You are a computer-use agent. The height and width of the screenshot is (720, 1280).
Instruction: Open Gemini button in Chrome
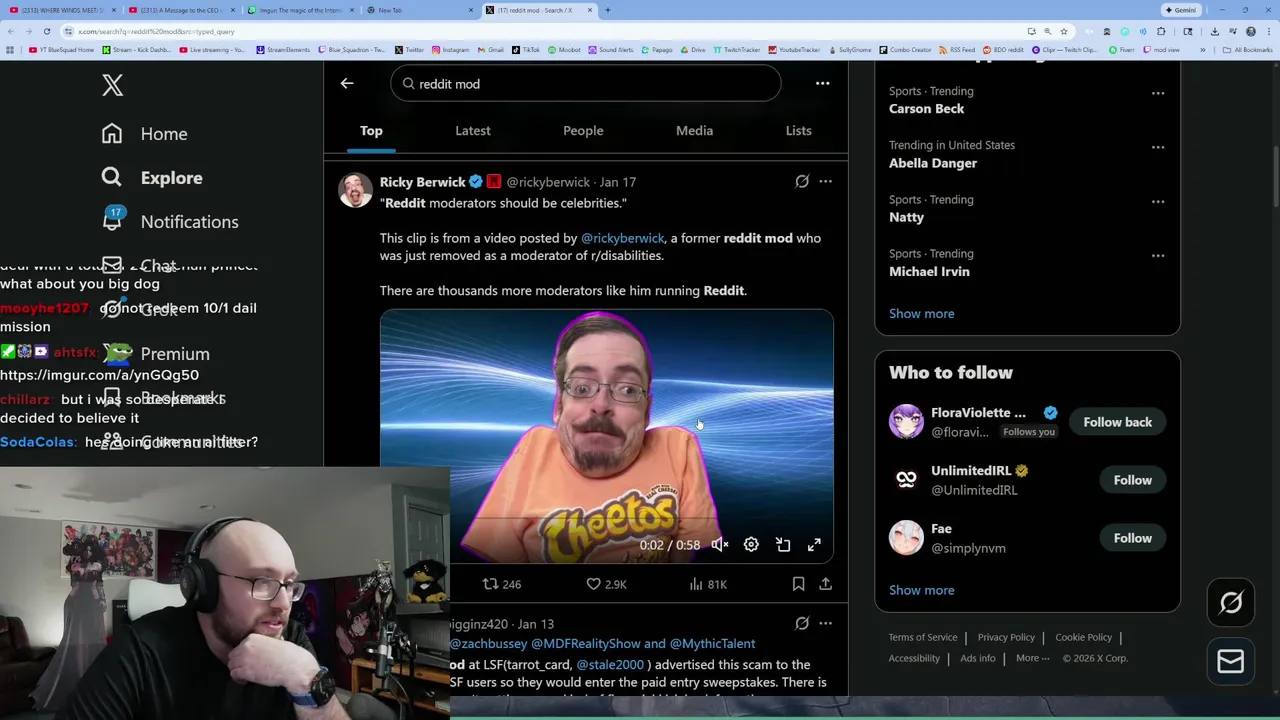point(1180,10)
